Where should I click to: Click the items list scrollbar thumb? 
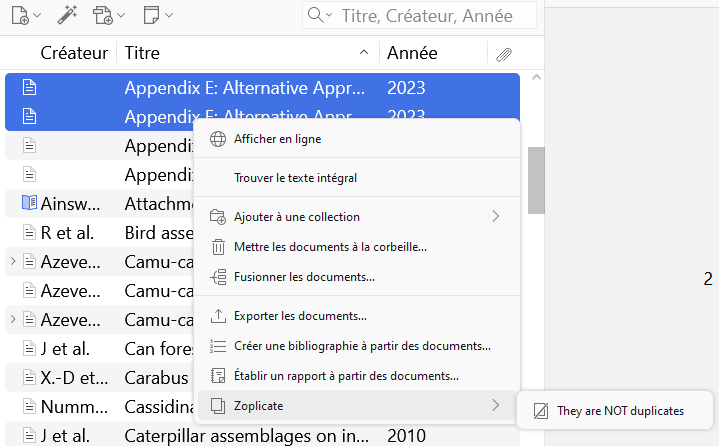pyautogui.click(x=536, y=181)
